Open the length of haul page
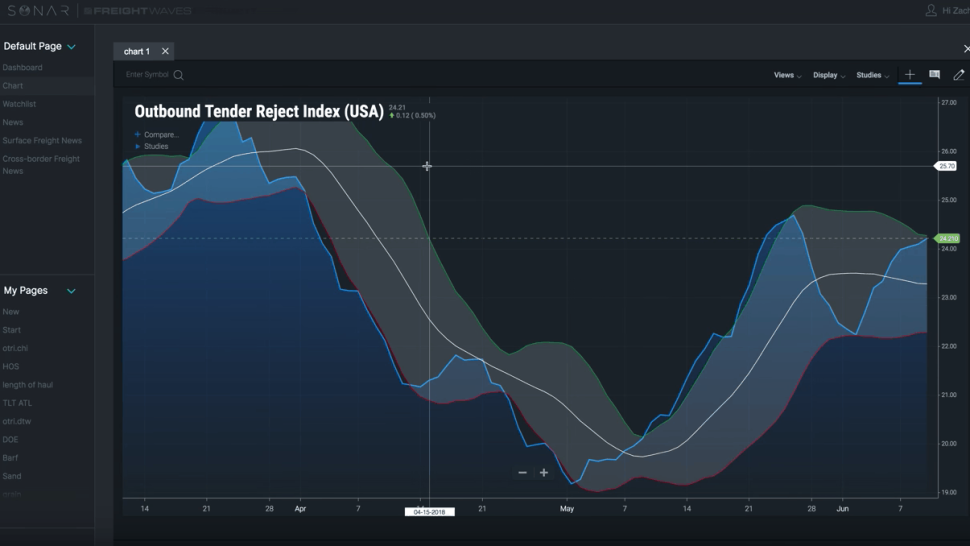This screenshot has width=970, height=546. click(x=28, y=385)
